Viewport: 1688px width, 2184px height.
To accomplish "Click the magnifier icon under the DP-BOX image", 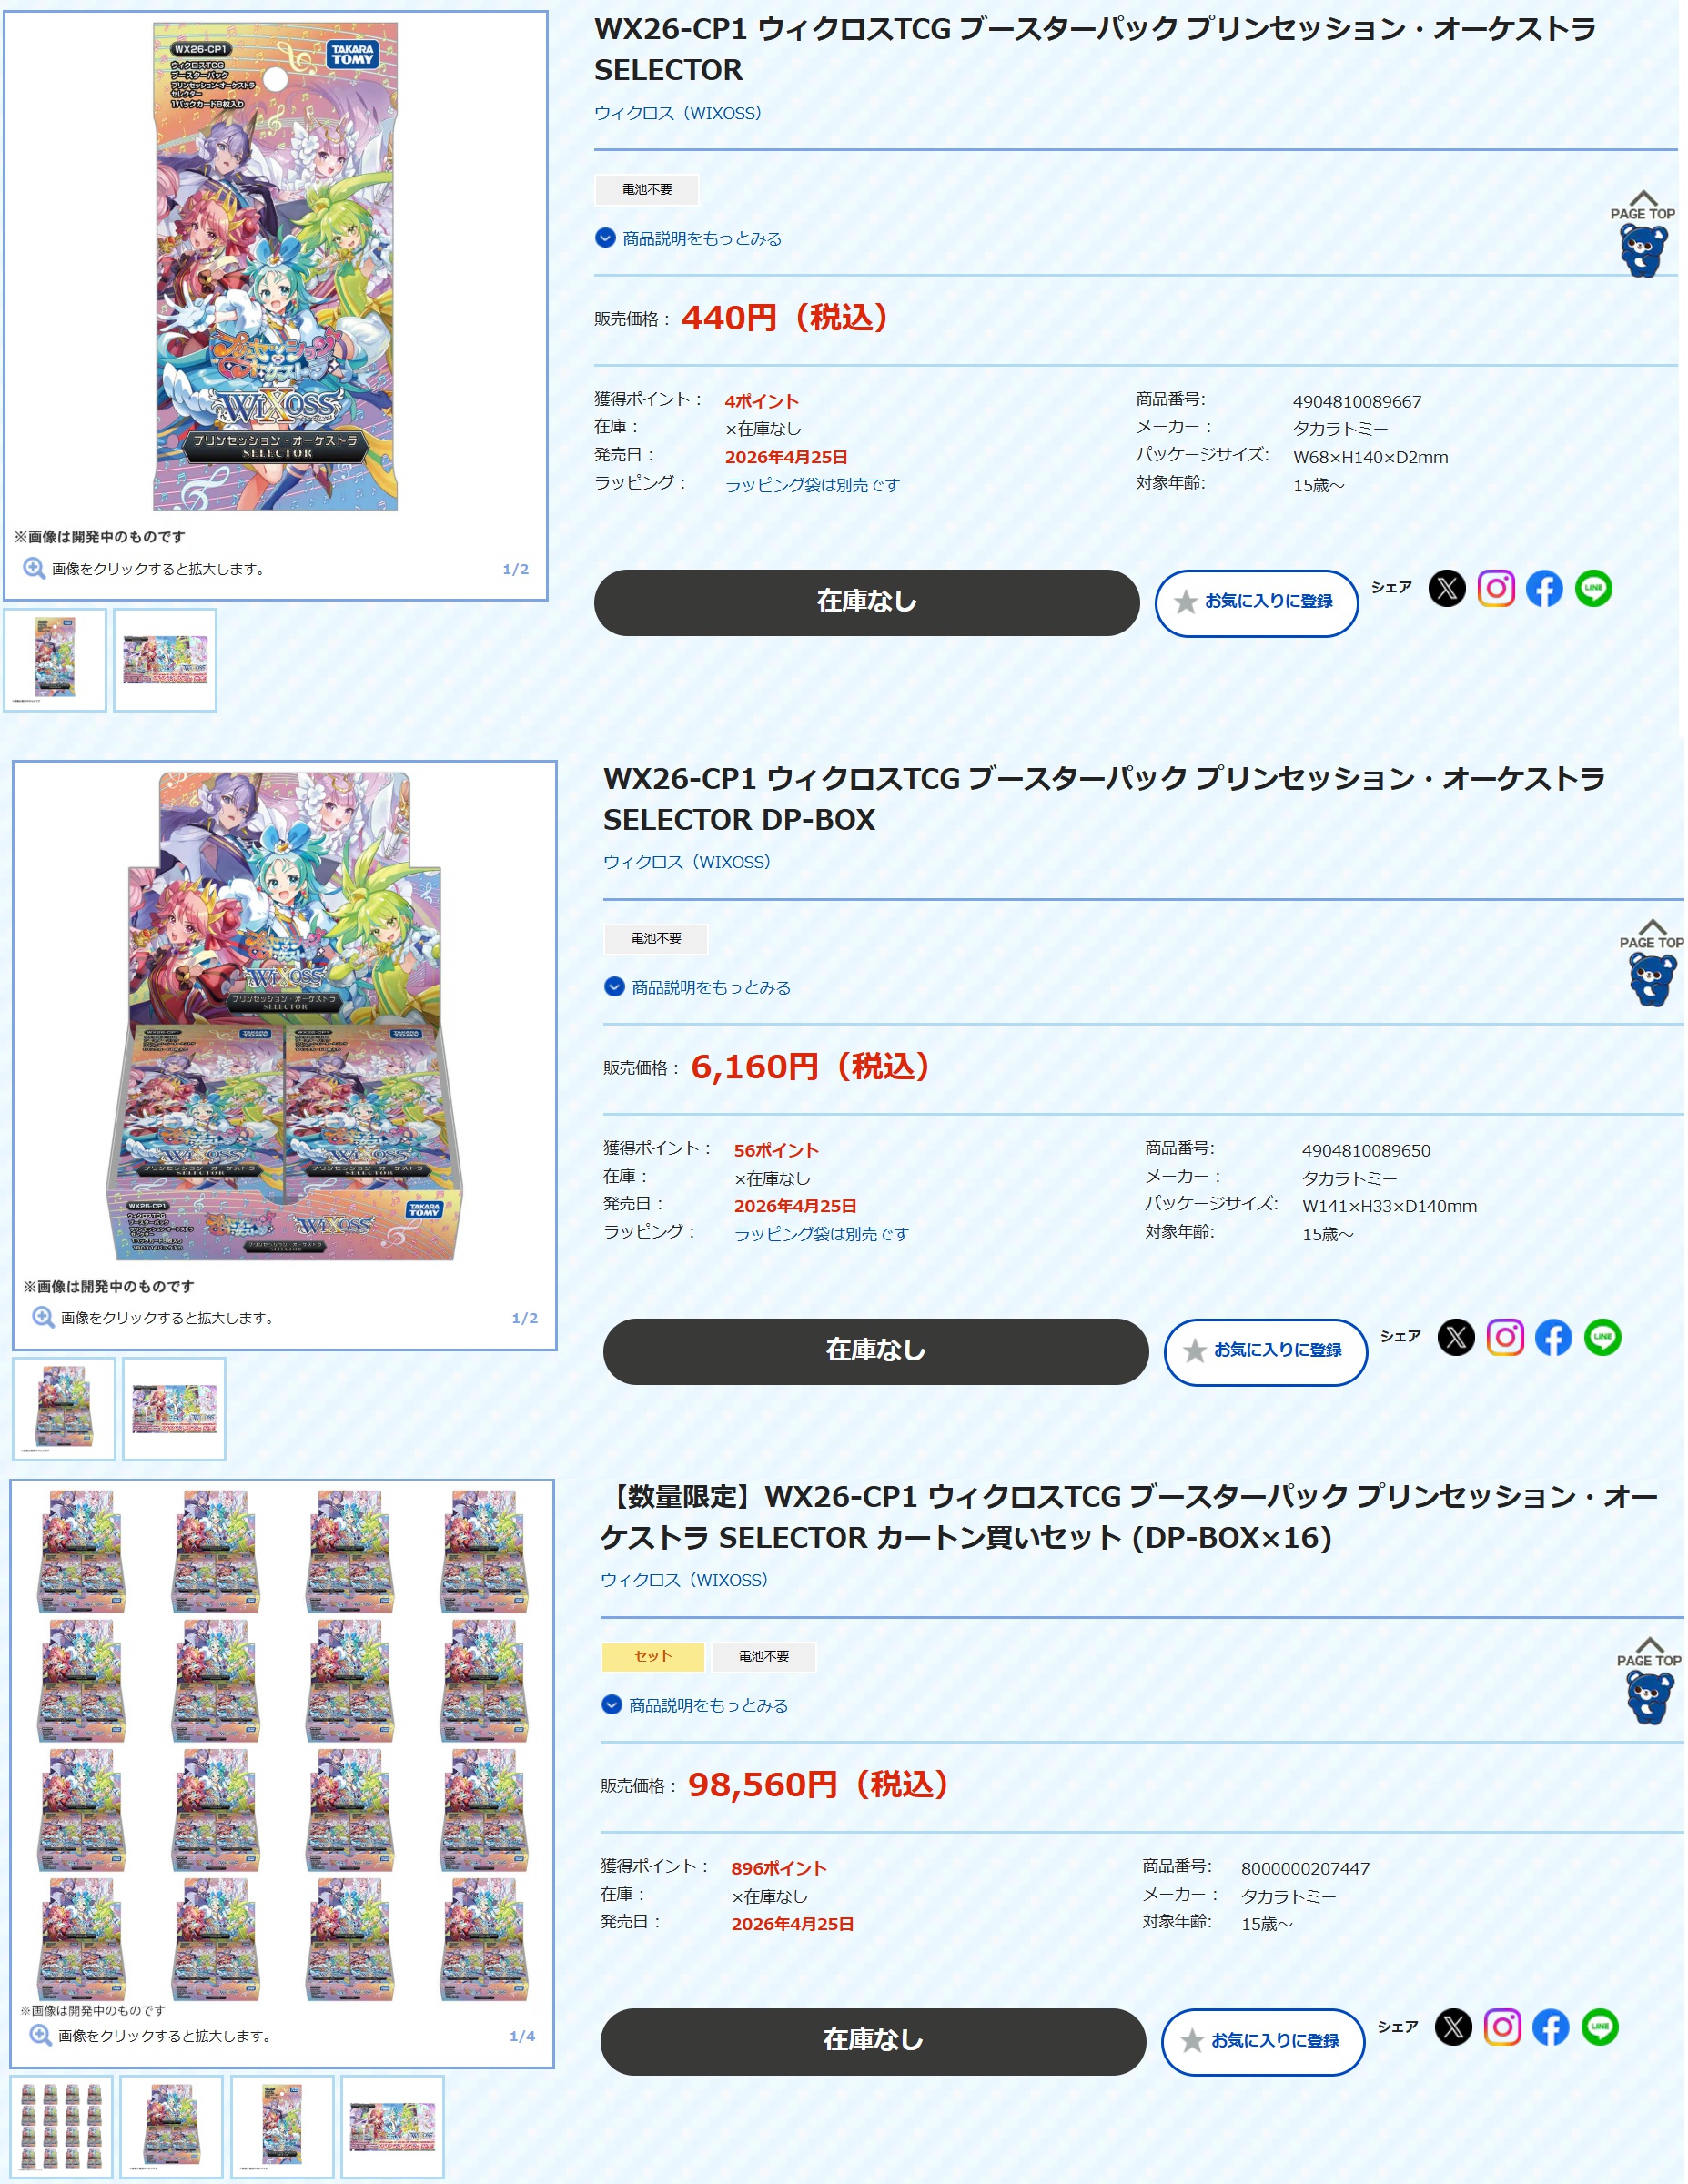I will [x=43, y=1317].
